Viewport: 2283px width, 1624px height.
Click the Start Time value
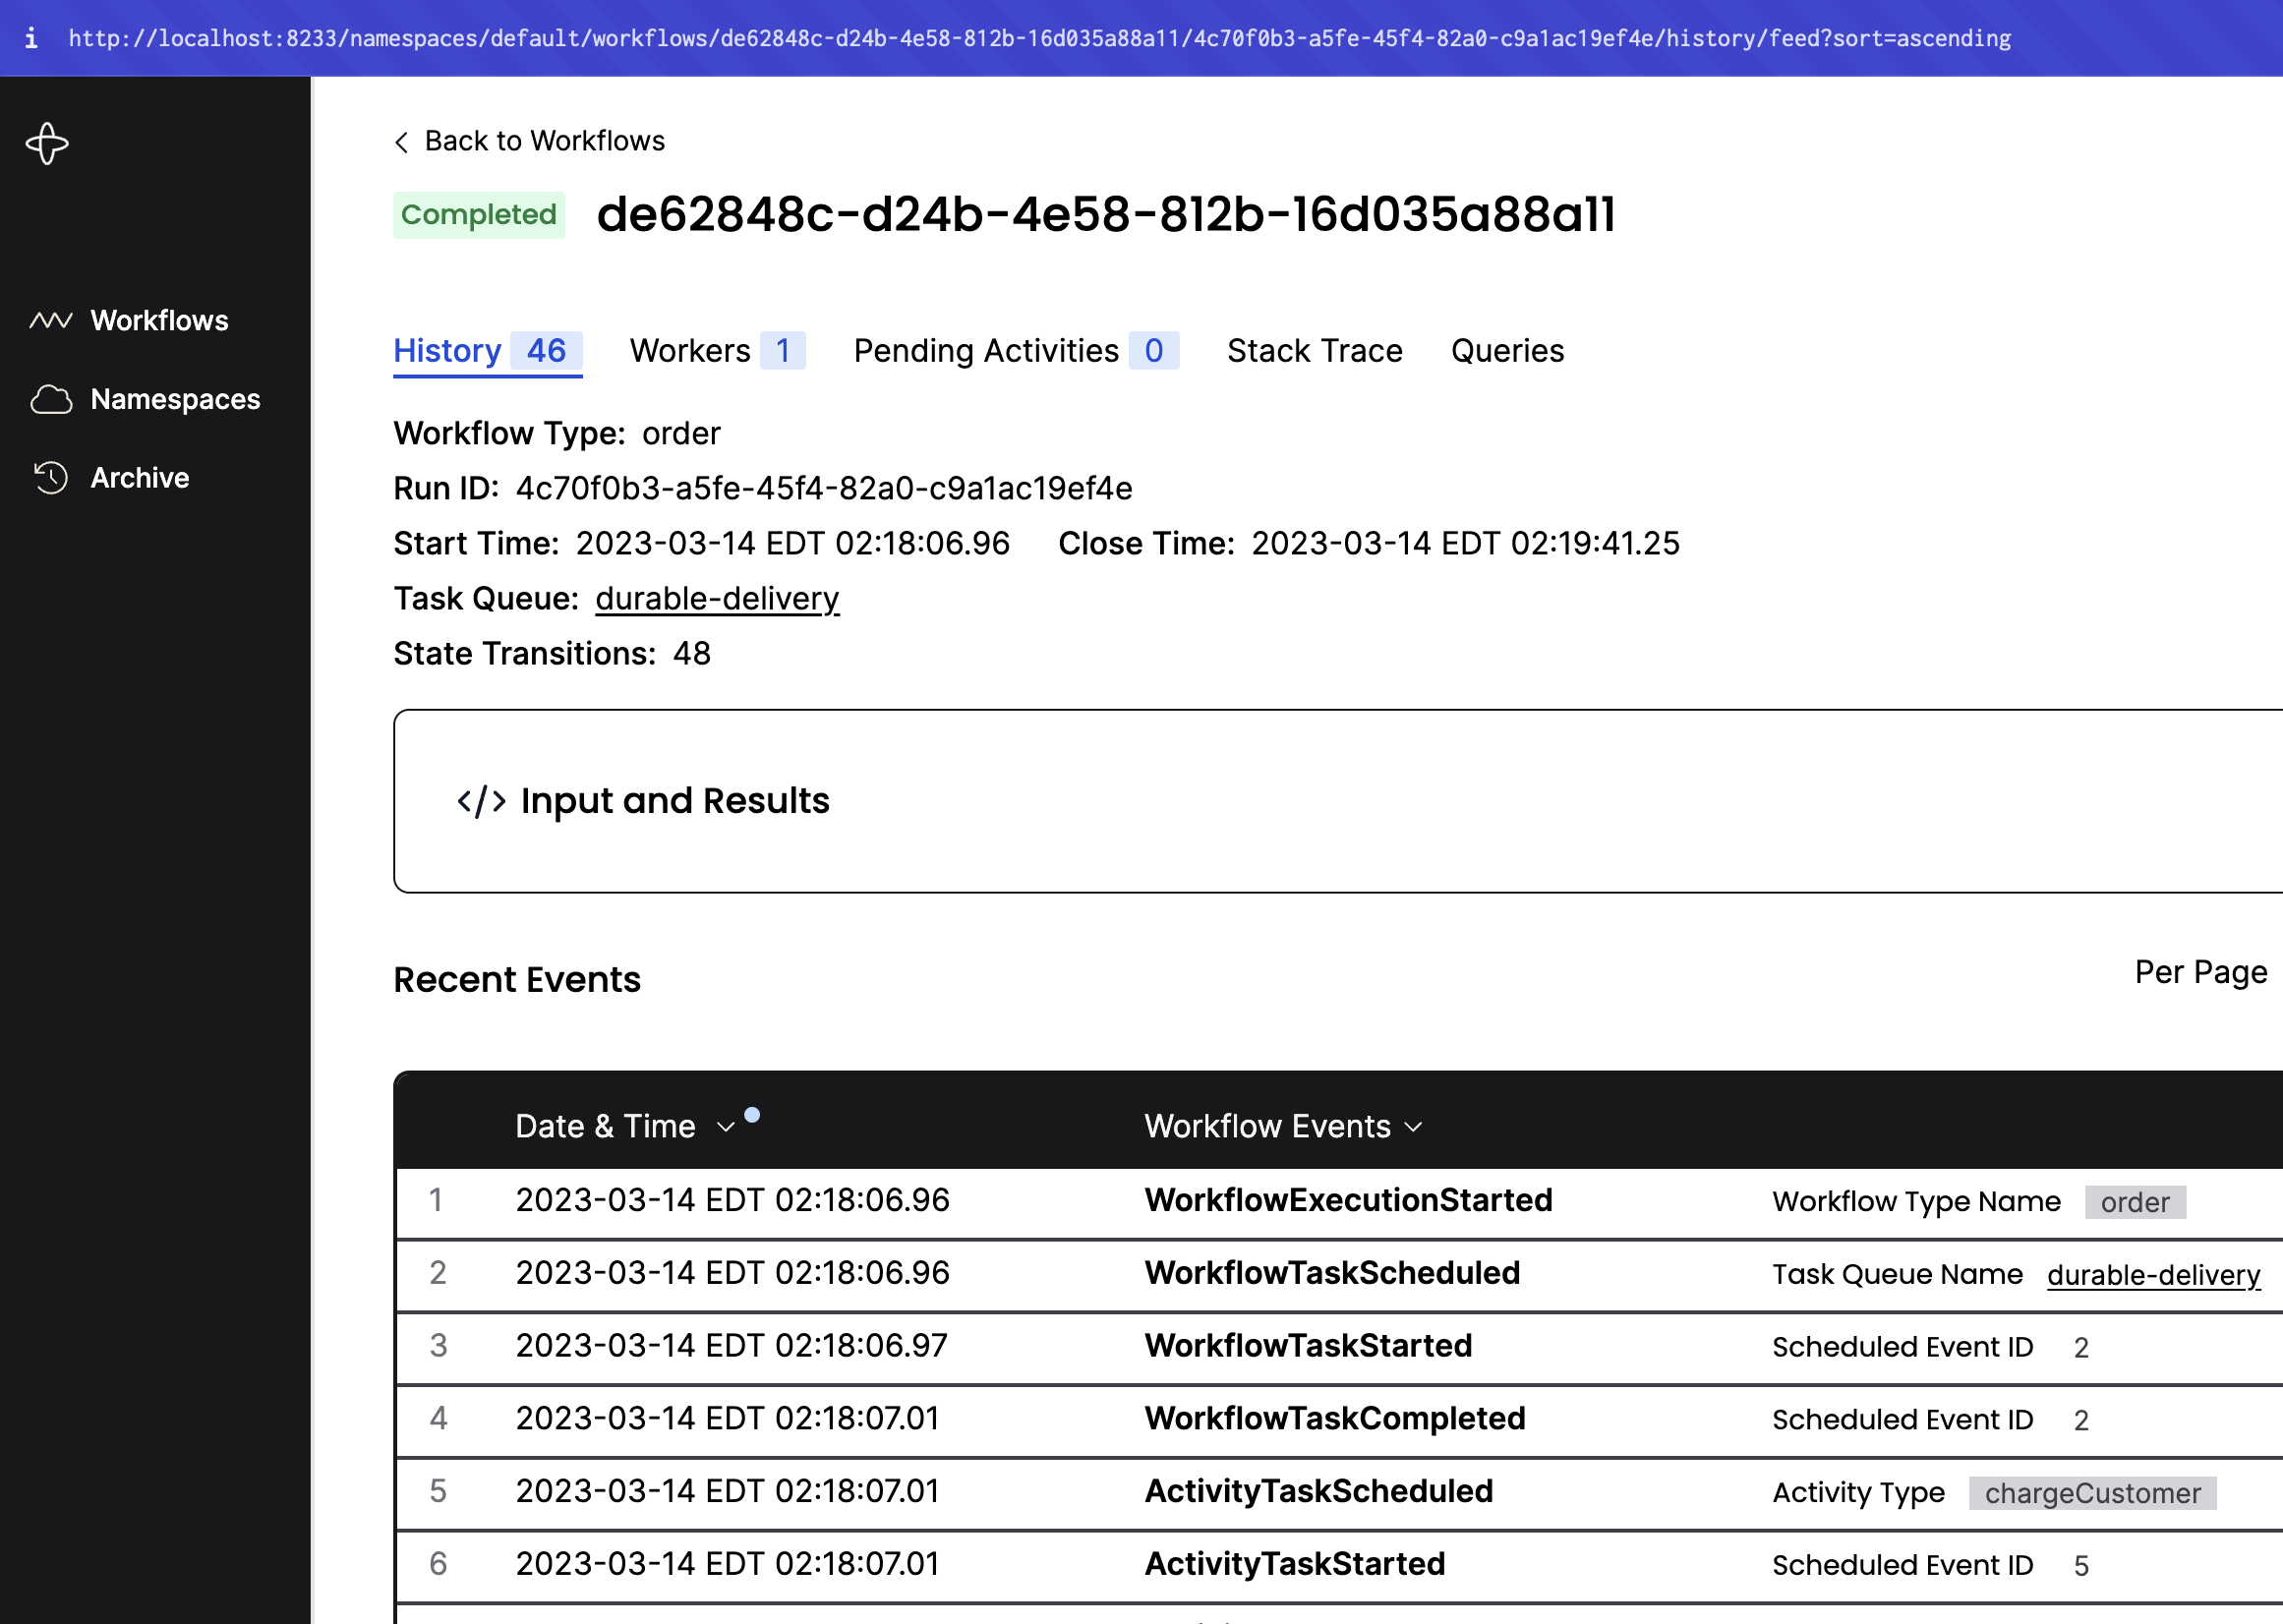tap(792, 543)
